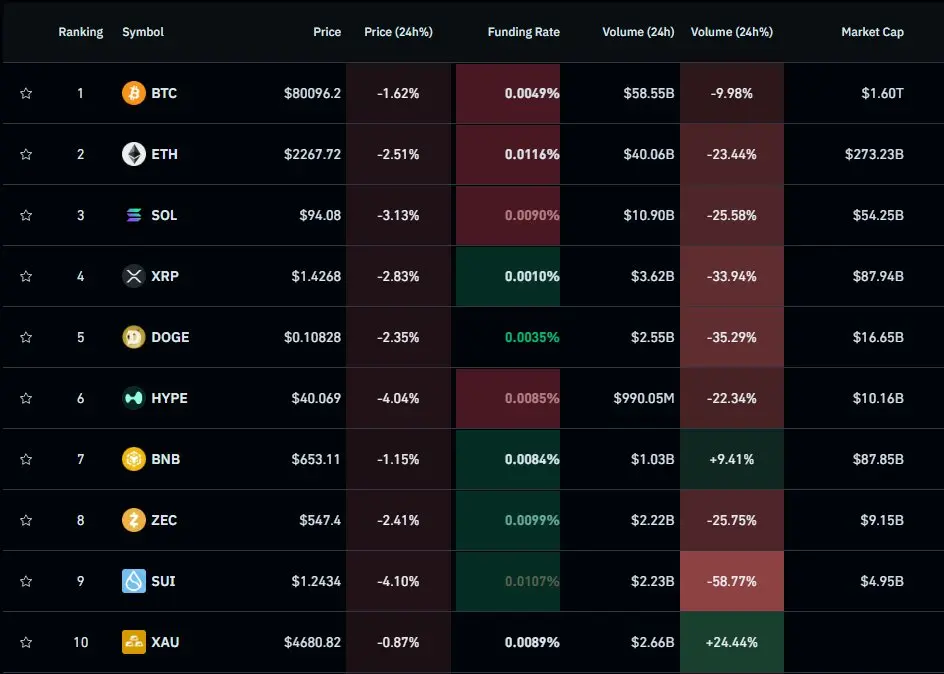Add HYPE to favorites via star
Viewport: 944px width, 674px height.
26,398
